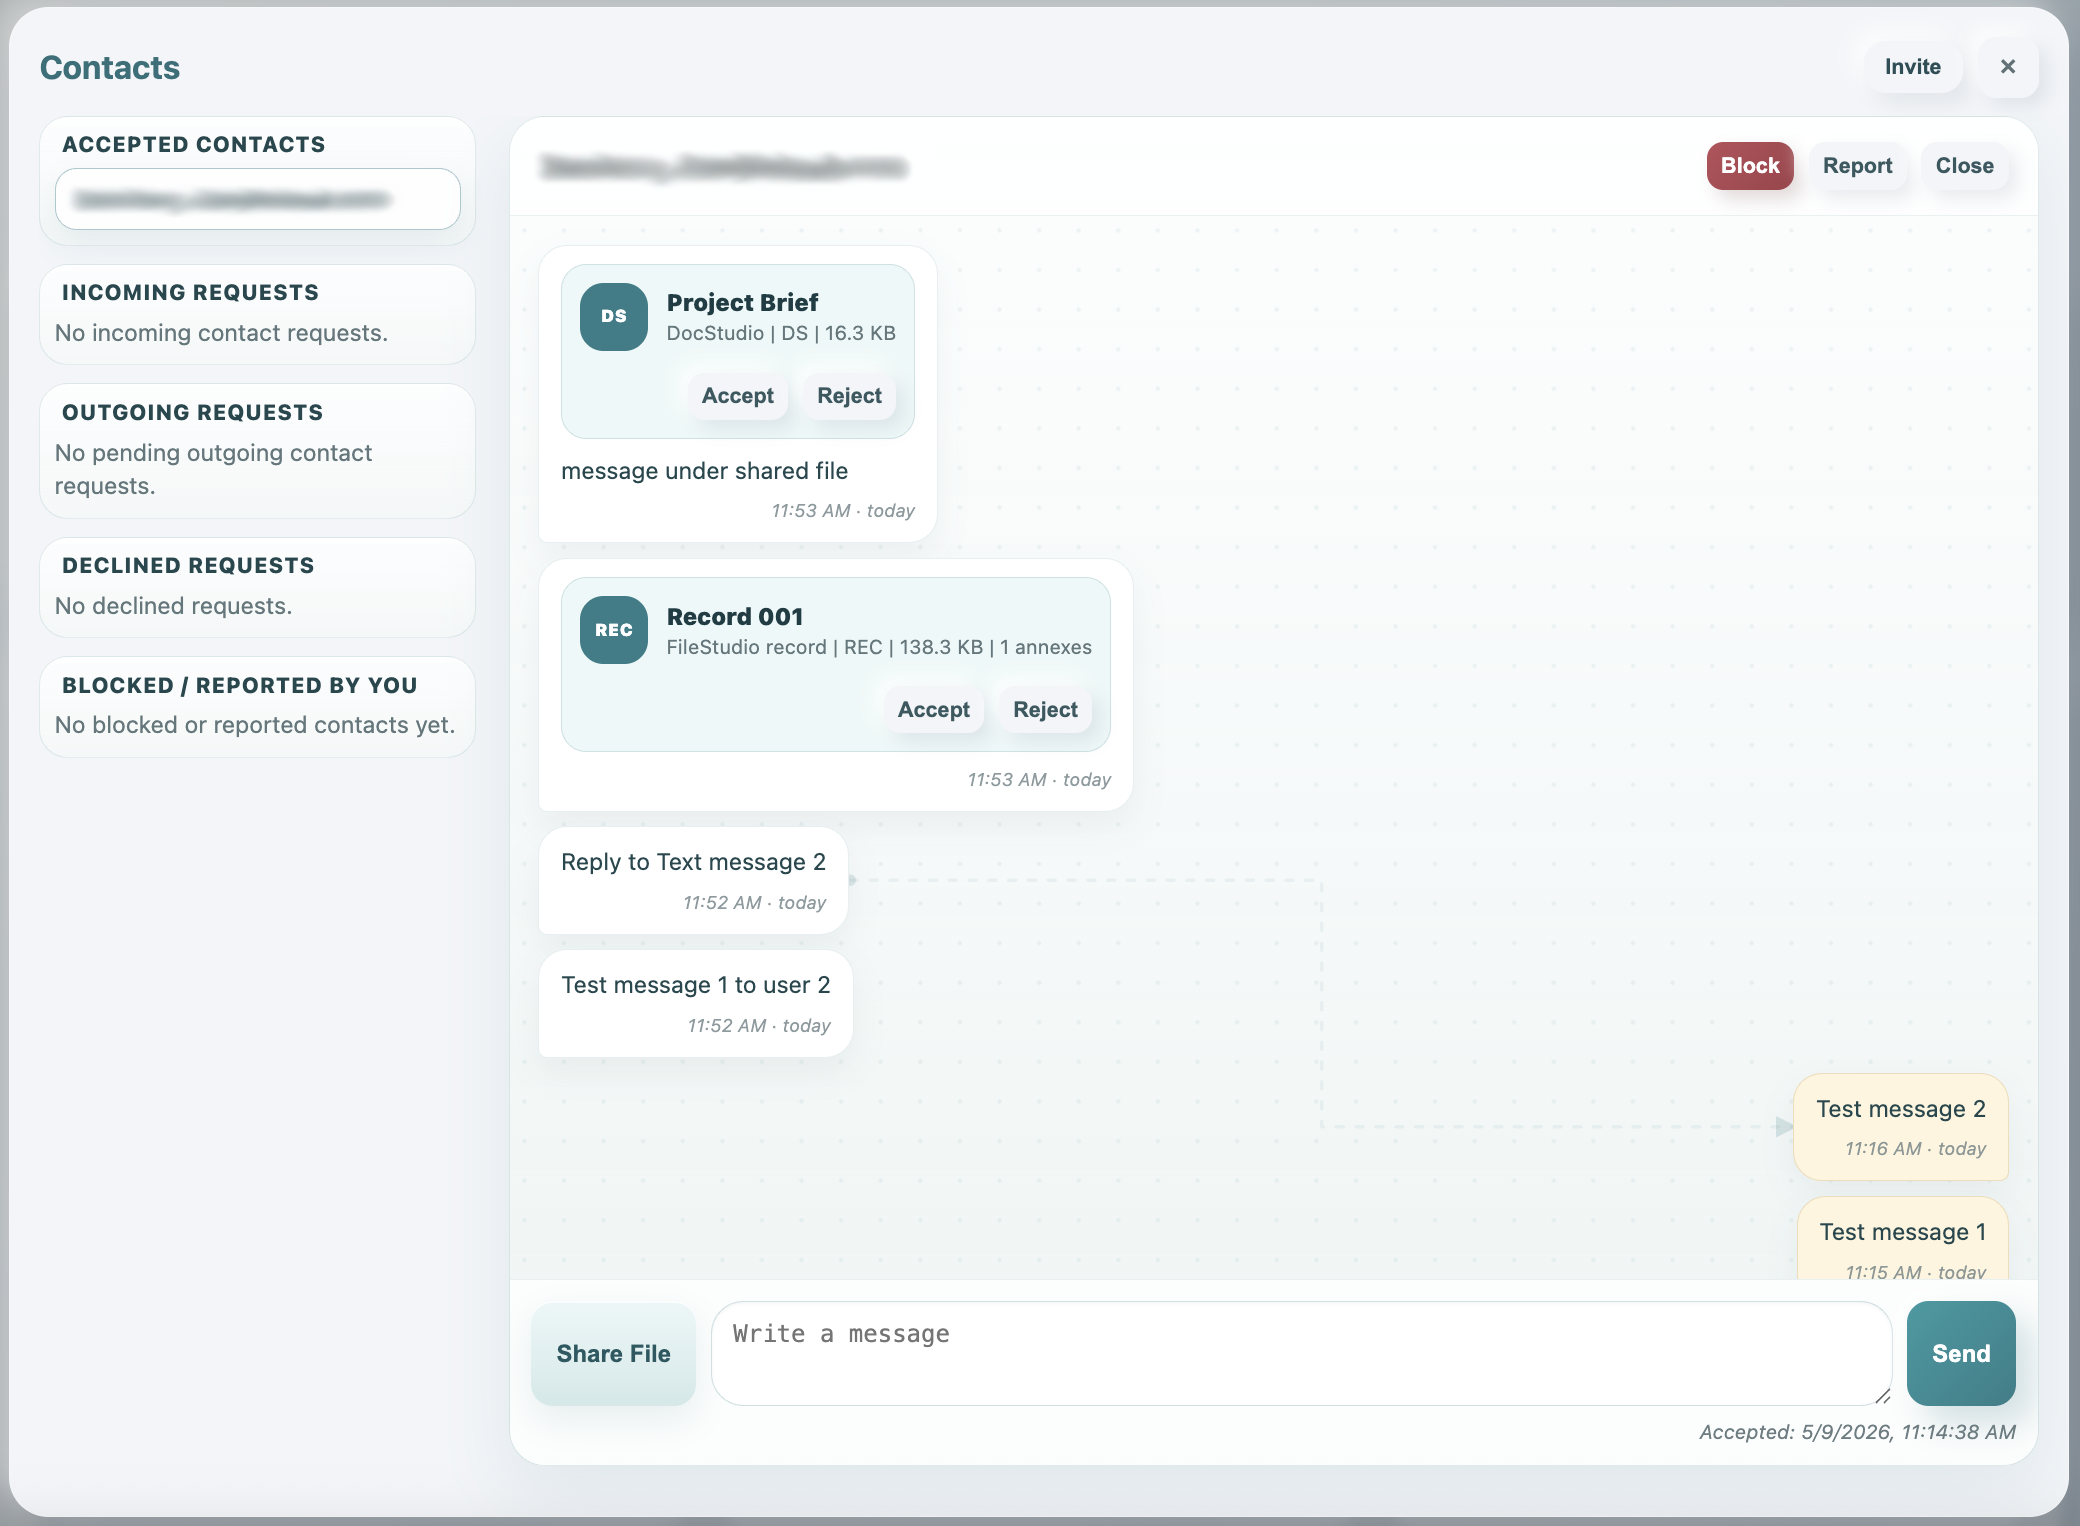Click 'message under shared file' text
This screenshot has width=2080, height=1526.
point(704,471)
